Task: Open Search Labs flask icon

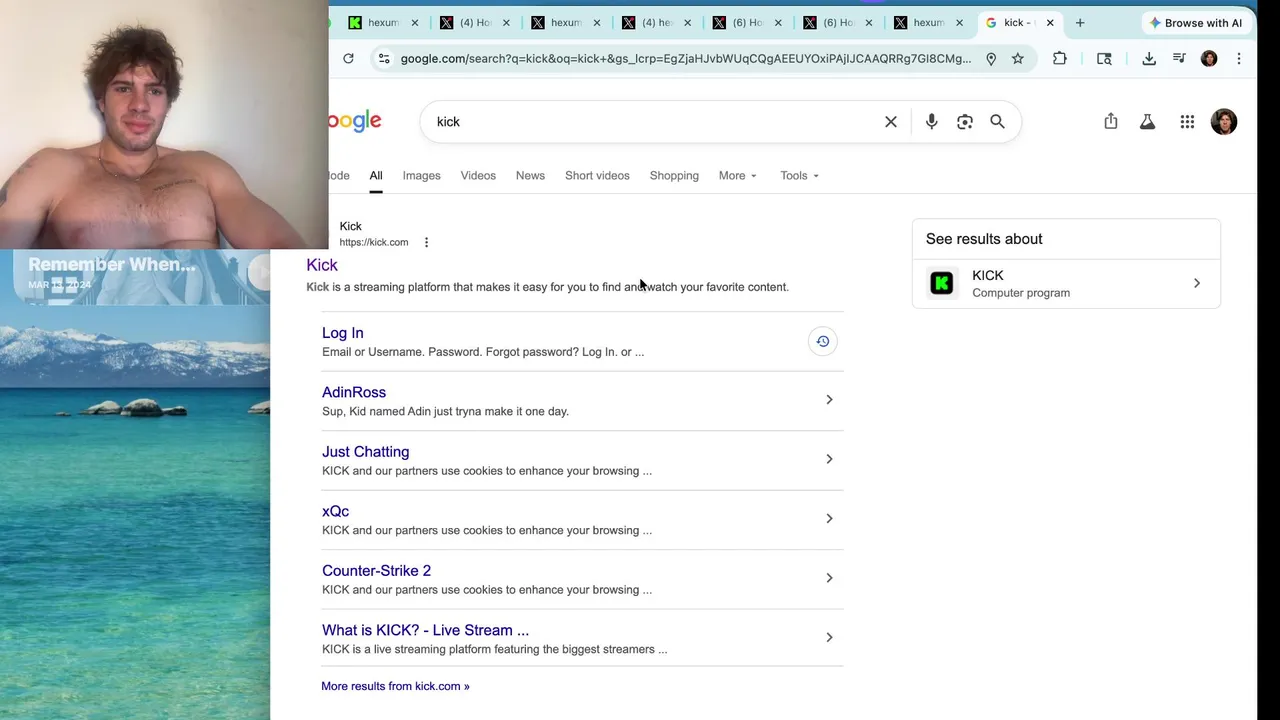Action: [1148, 122]
